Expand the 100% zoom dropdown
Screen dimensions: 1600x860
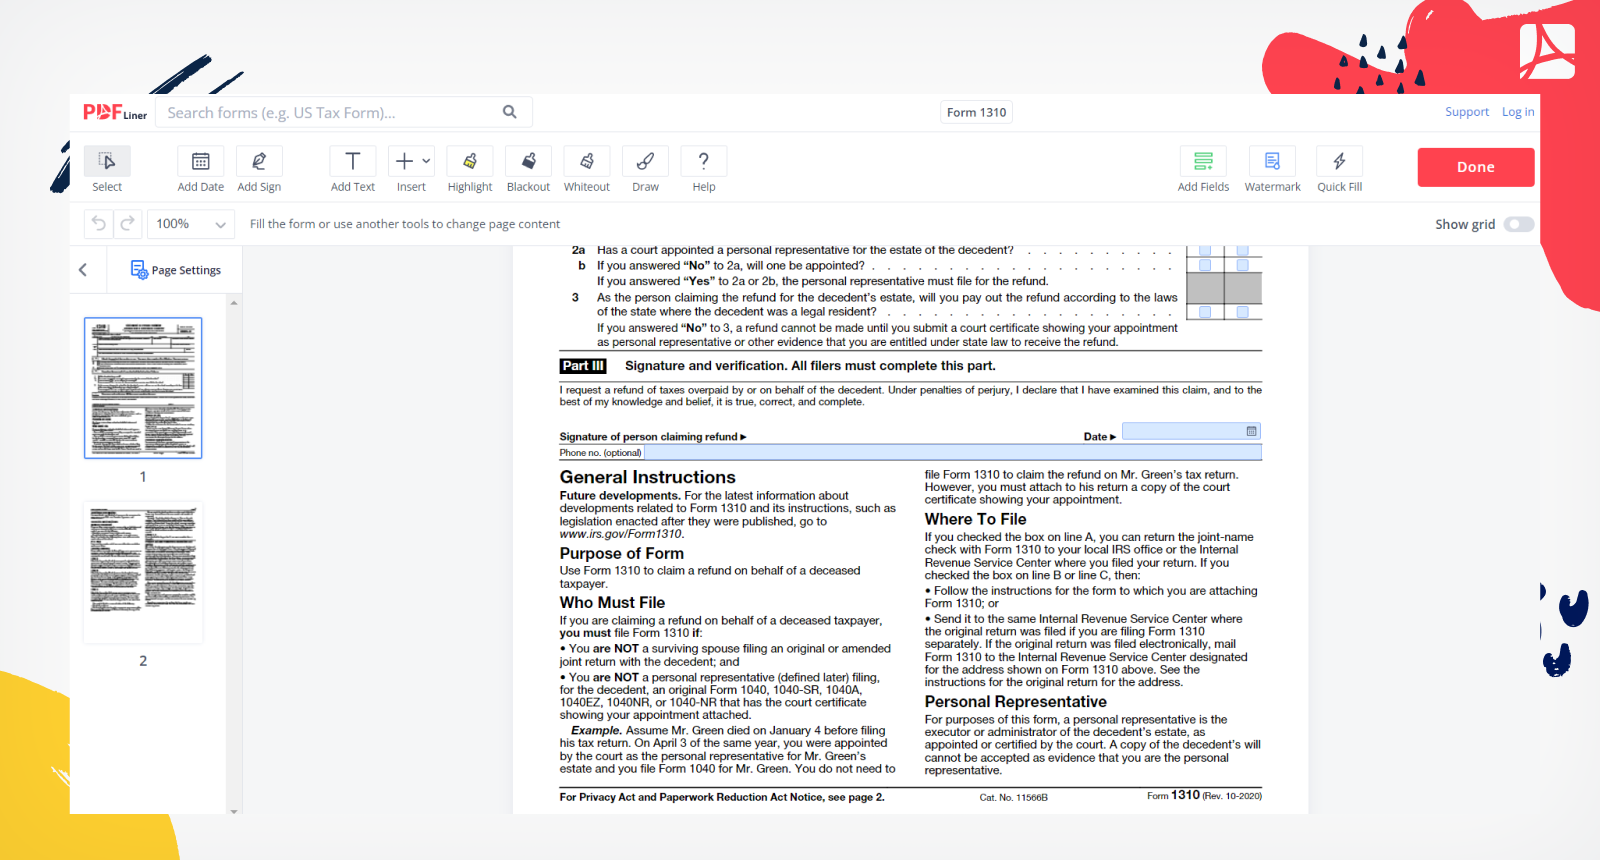point(191,224)
